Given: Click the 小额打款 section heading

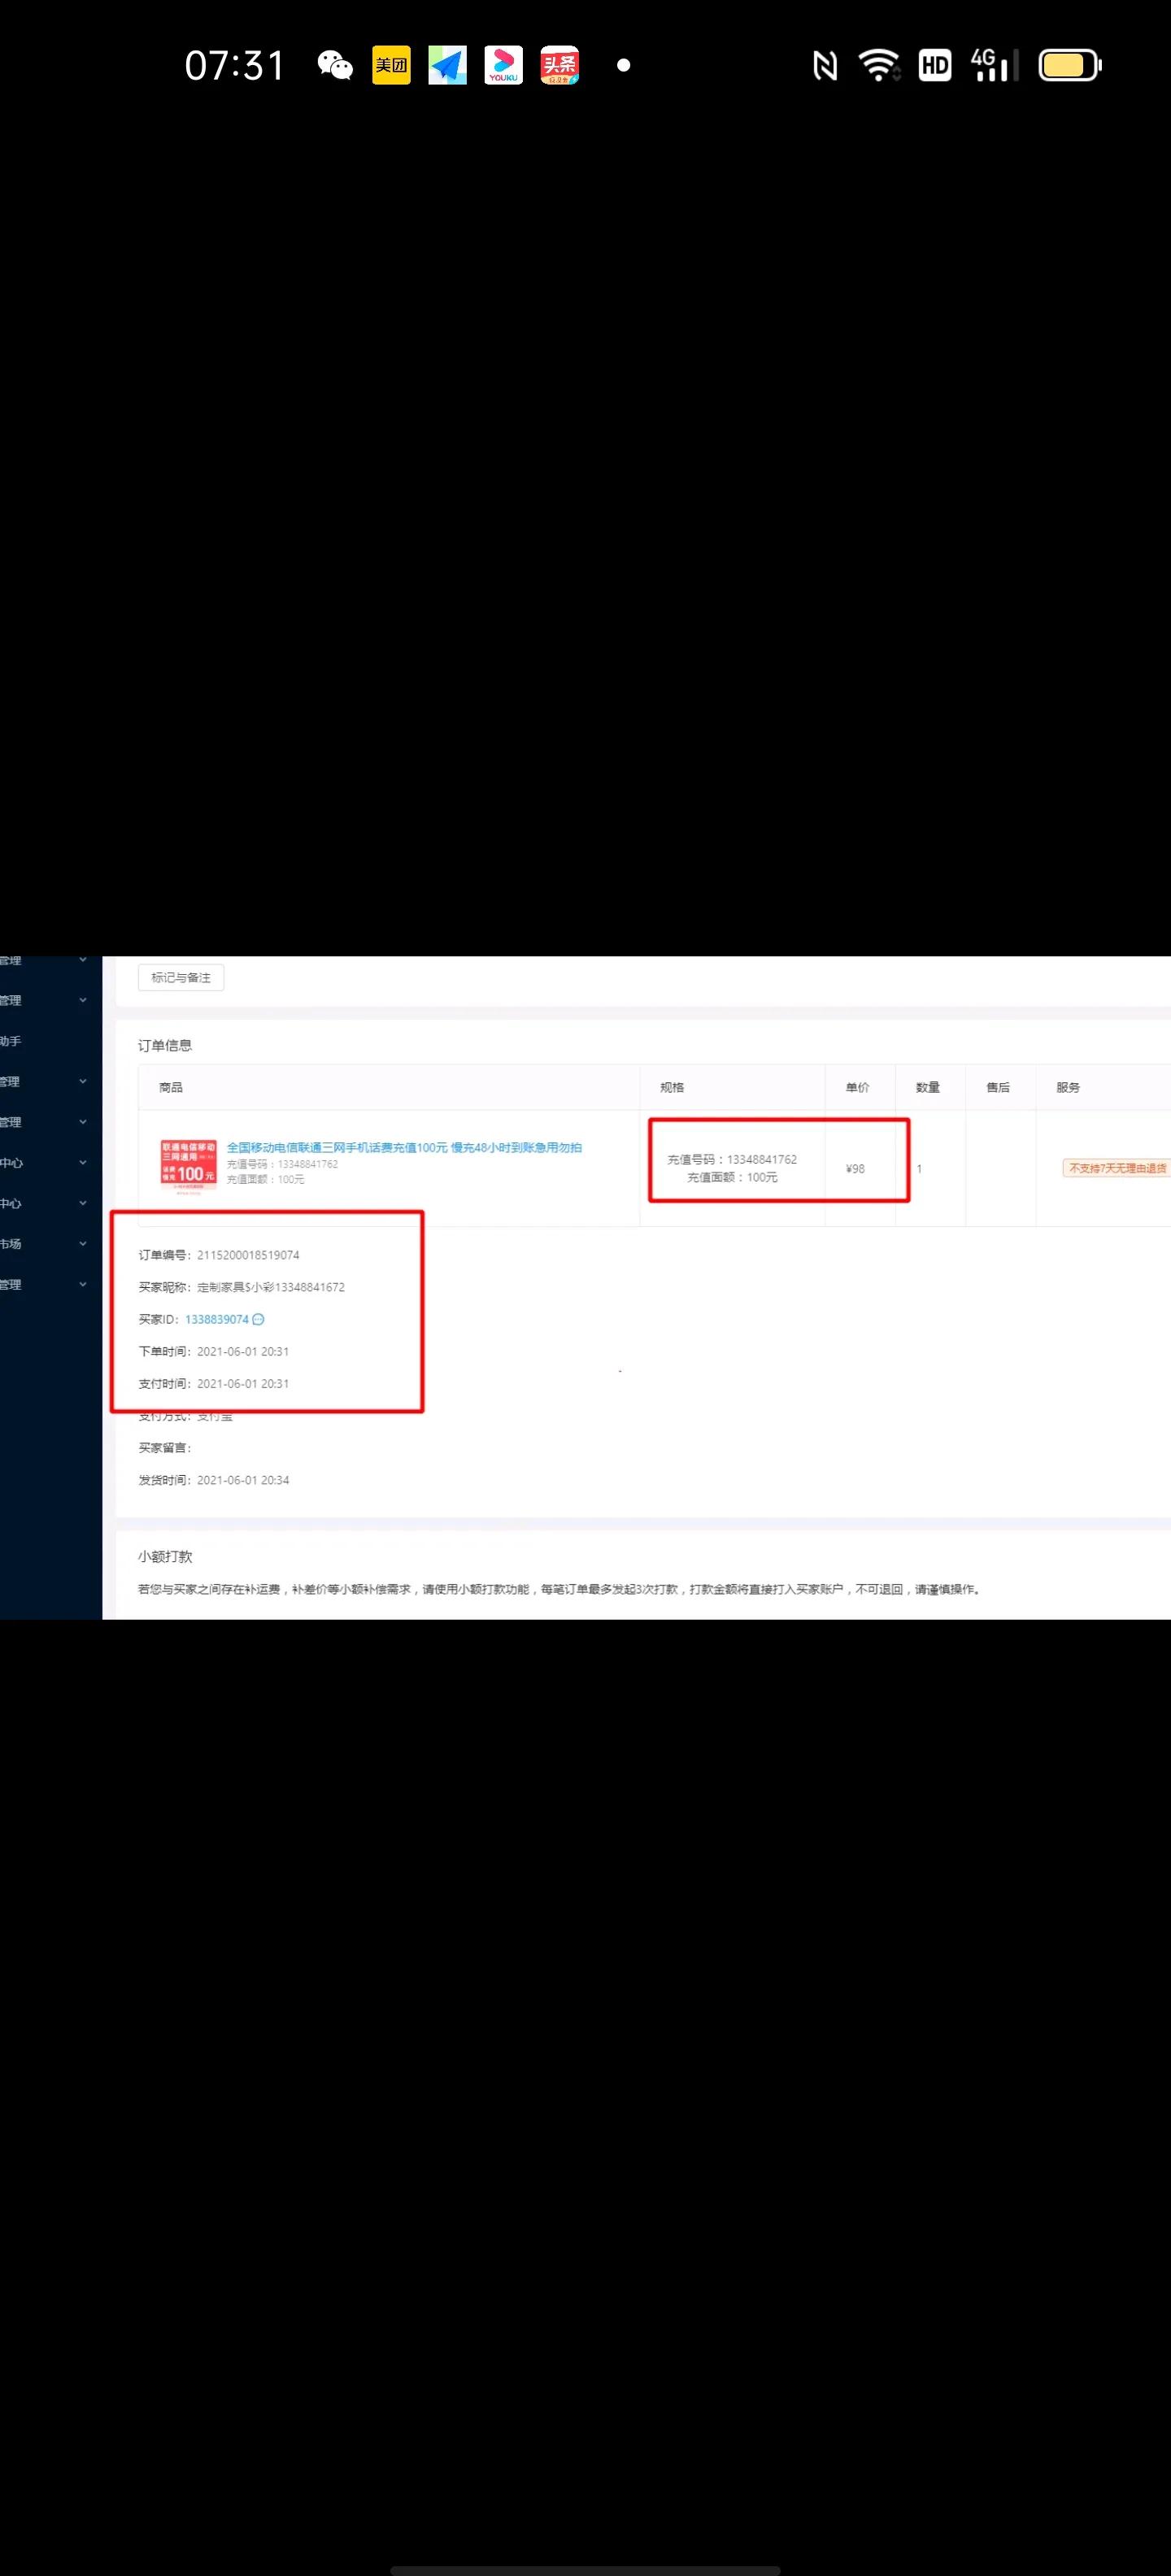Looking at the screenshot, I should pyautogui.click(x=165, y=1556).
